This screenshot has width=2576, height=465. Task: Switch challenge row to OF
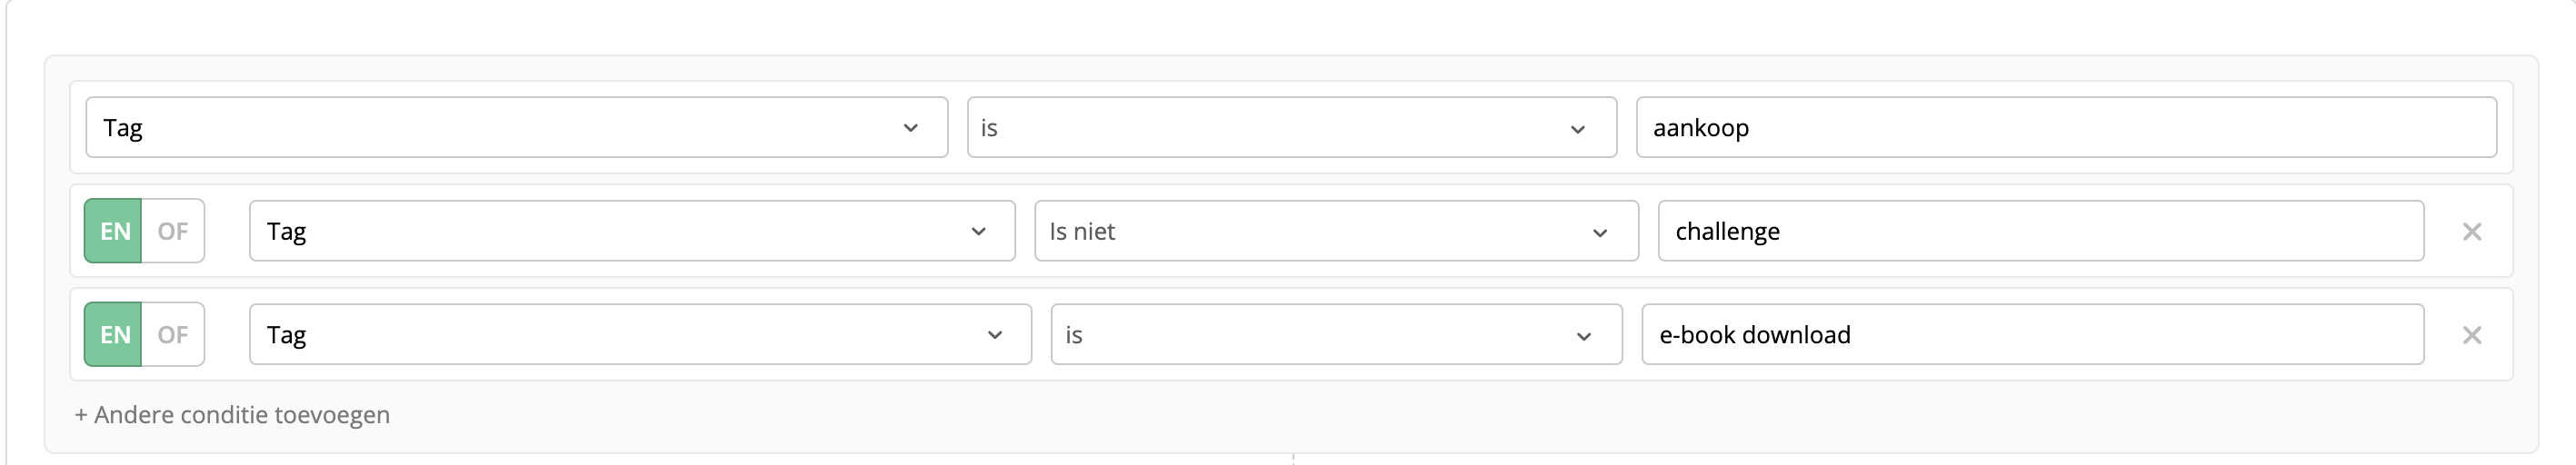173,231
